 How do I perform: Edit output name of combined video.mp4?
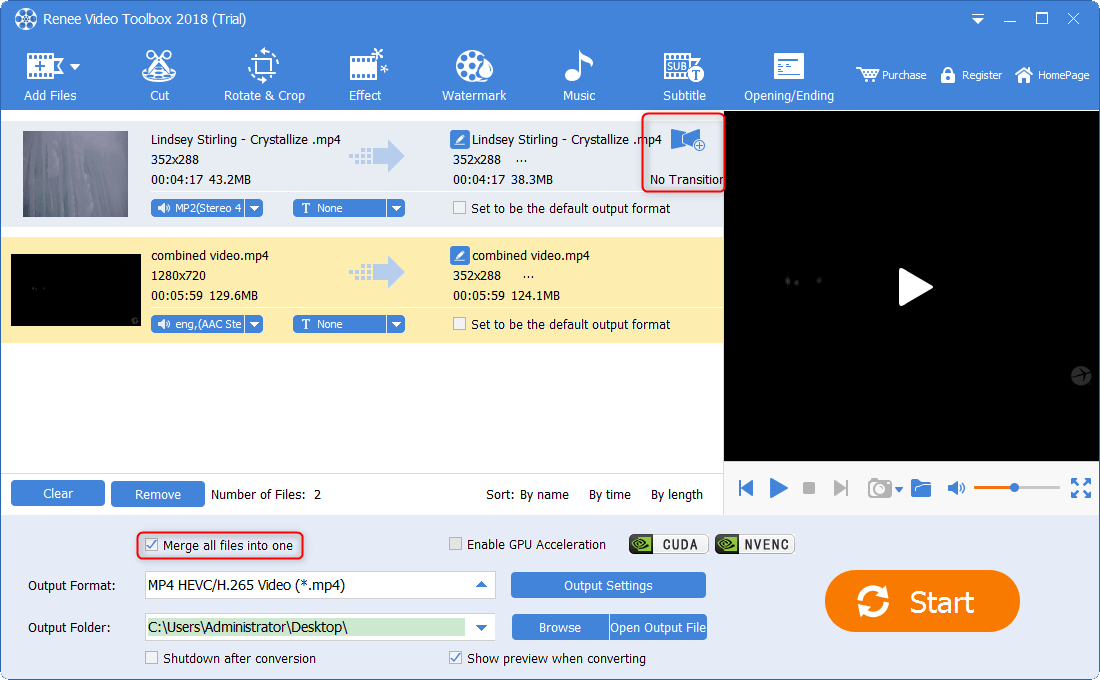point(460,256)
